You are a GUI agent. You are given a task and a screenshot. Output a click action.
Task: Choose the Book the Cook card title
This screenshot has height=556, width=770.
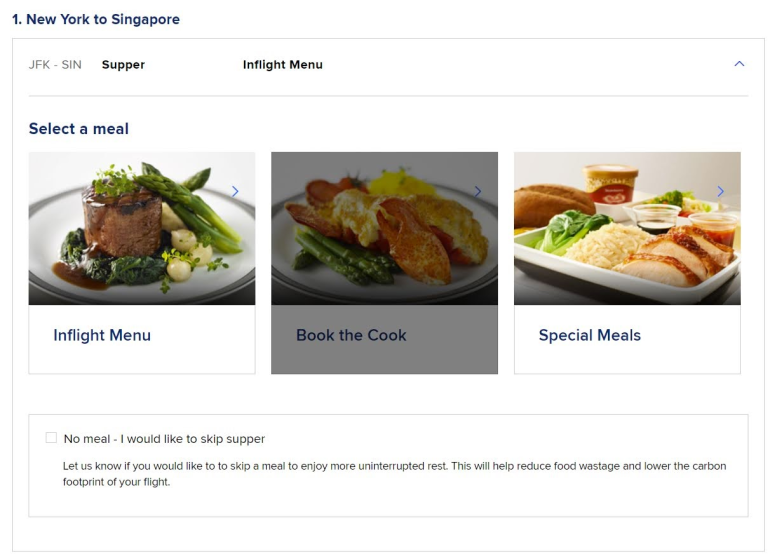pyautogui.click(x=351, y=335)
